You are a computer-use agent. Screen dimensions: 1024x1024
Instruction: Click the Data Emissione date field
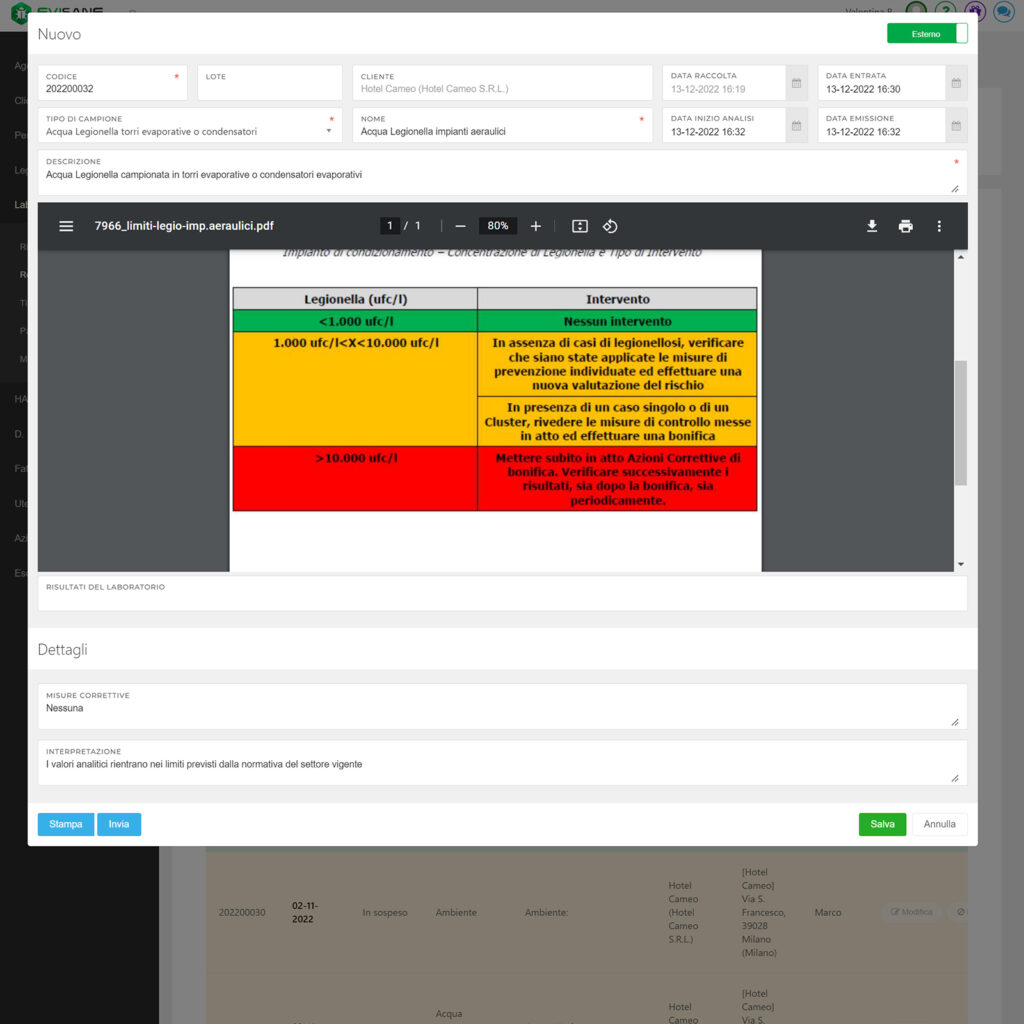(x=881, y=125)
